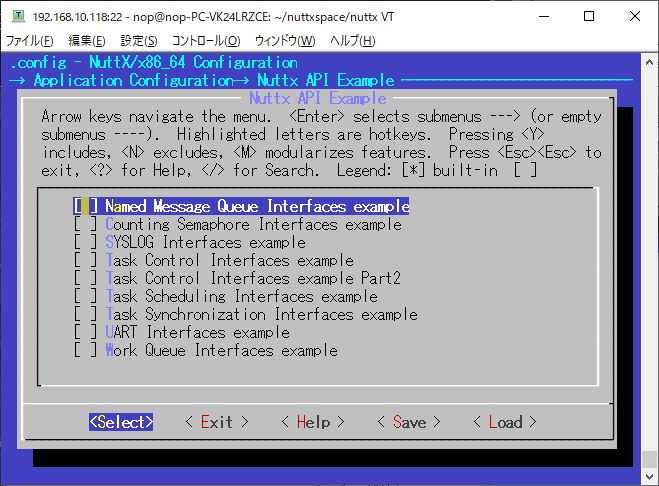
Task: Open the ヘルプ(H) menu
Action: [x=352, y=41]
